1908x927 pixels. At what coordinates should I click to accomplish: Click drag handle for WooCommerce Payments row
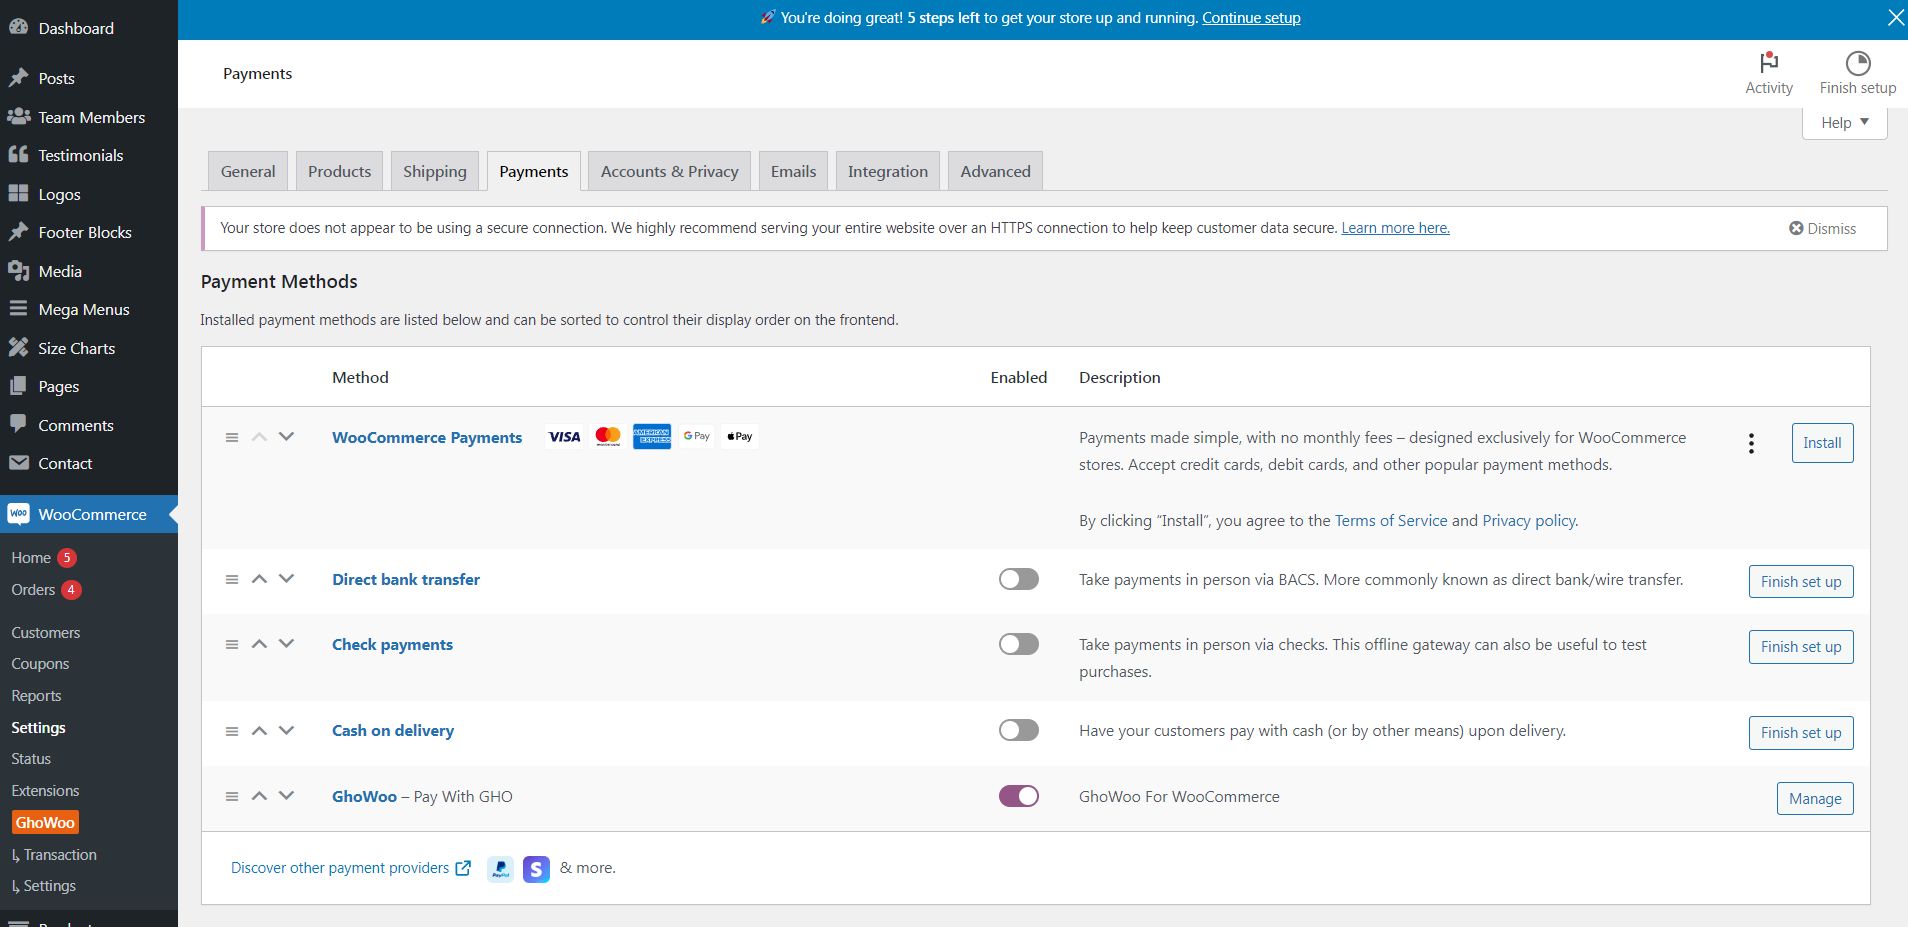point(232,437)
